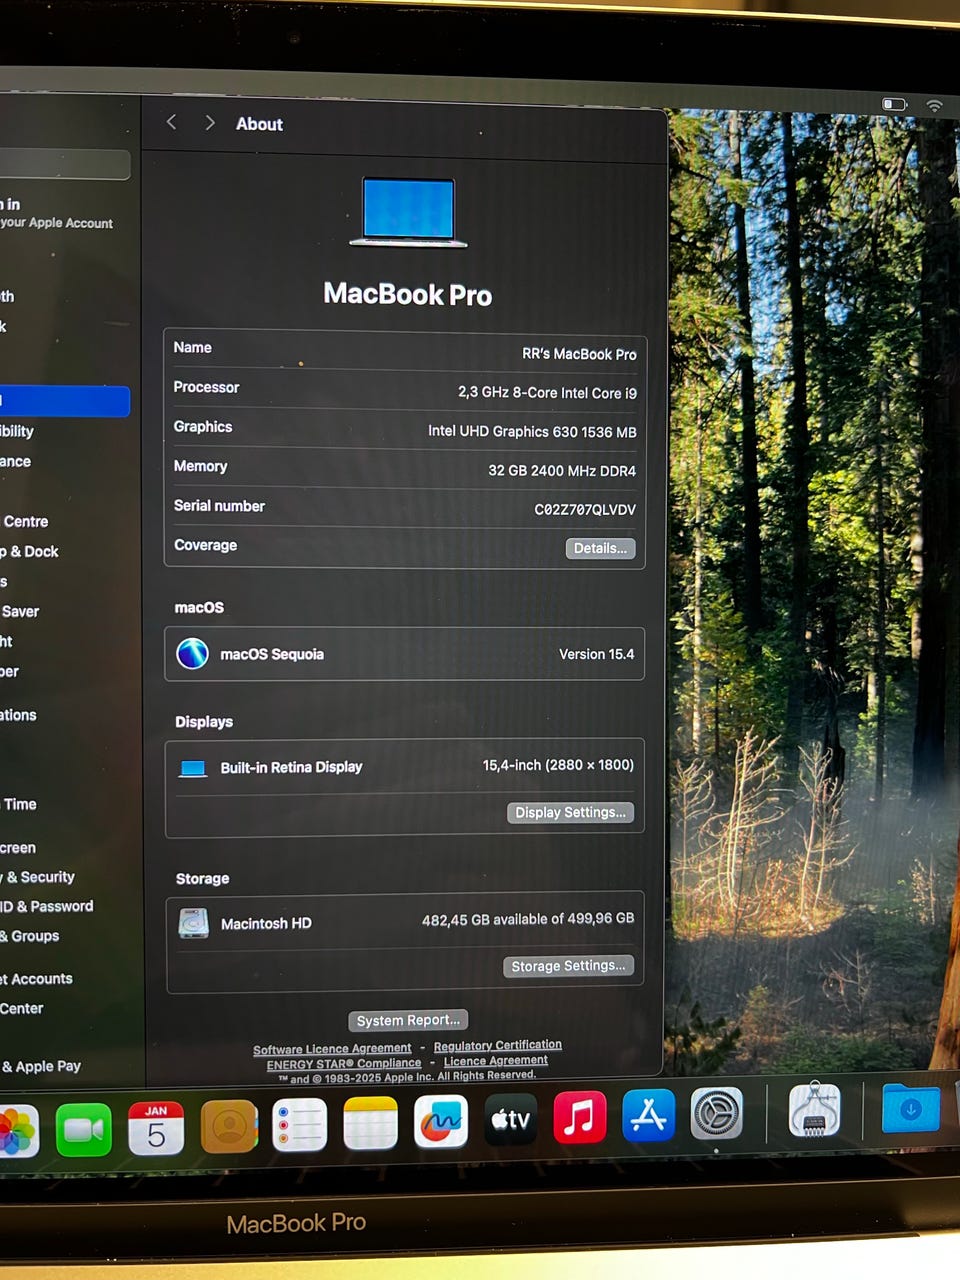Open Screen Time in the sidebar

pos(19,804)
